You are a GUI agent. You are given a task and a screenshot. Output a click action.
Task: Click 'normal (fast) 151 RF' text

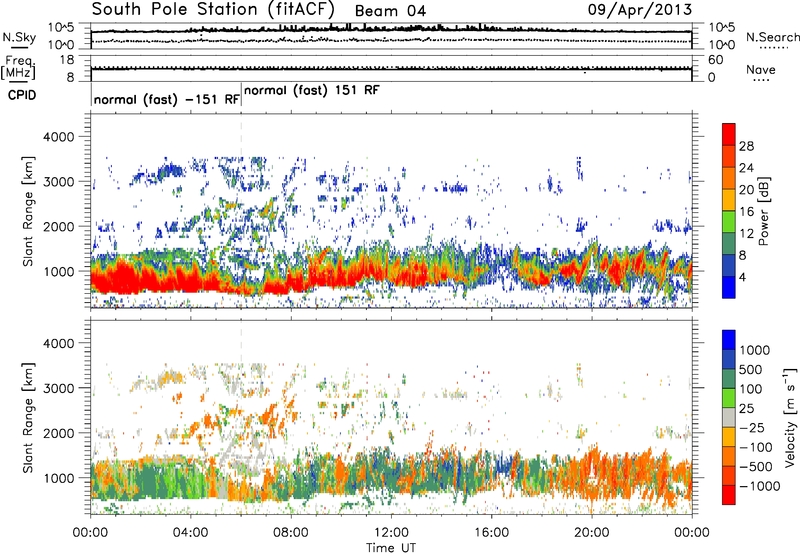click(x=312, y=90)
